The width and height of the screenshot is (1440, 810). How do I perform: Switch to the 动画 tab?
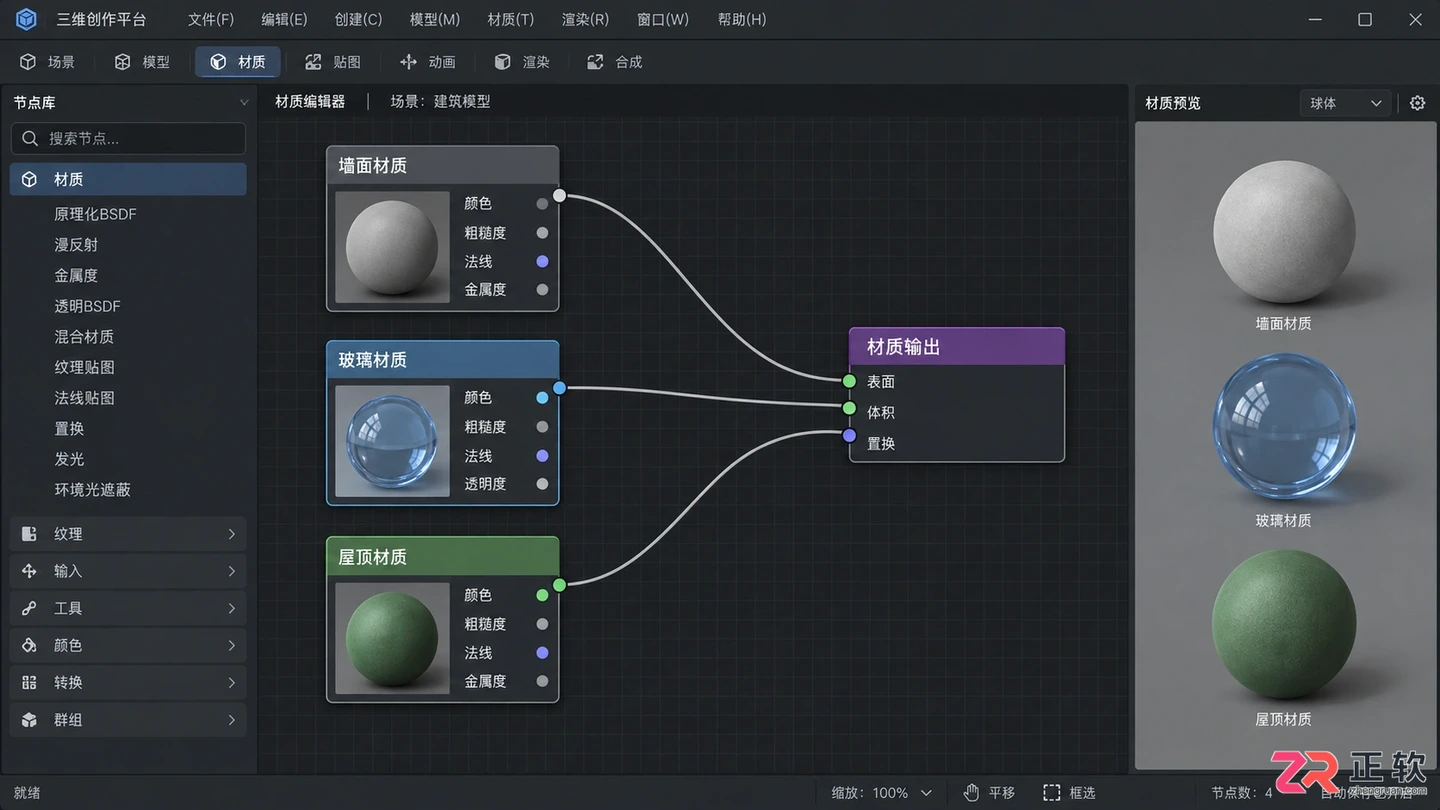click(427, 62)
